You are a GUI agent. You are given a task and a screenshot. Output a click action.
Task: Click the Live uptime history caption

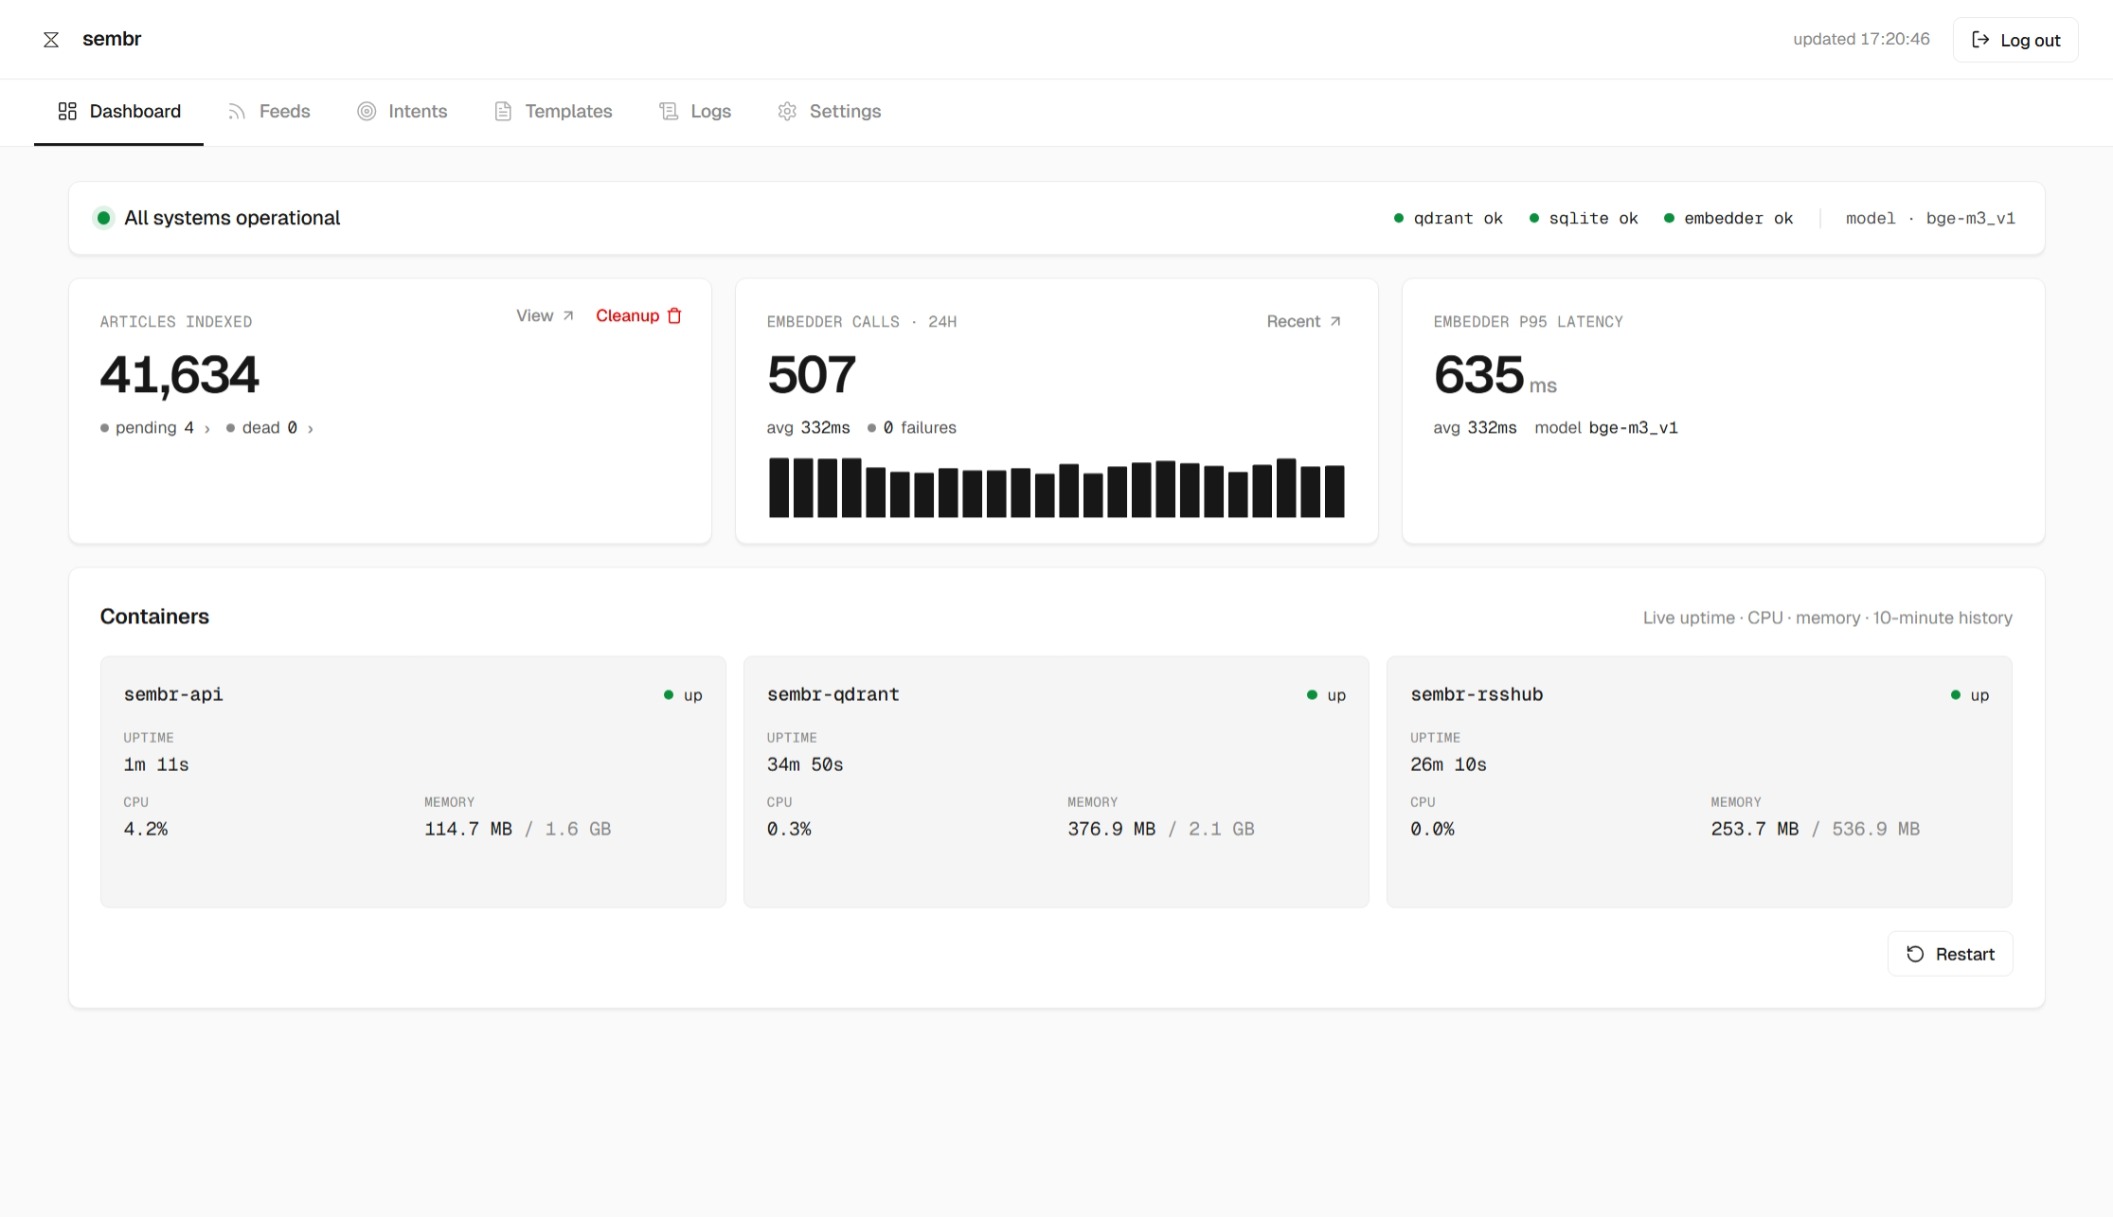(1827, 618)
